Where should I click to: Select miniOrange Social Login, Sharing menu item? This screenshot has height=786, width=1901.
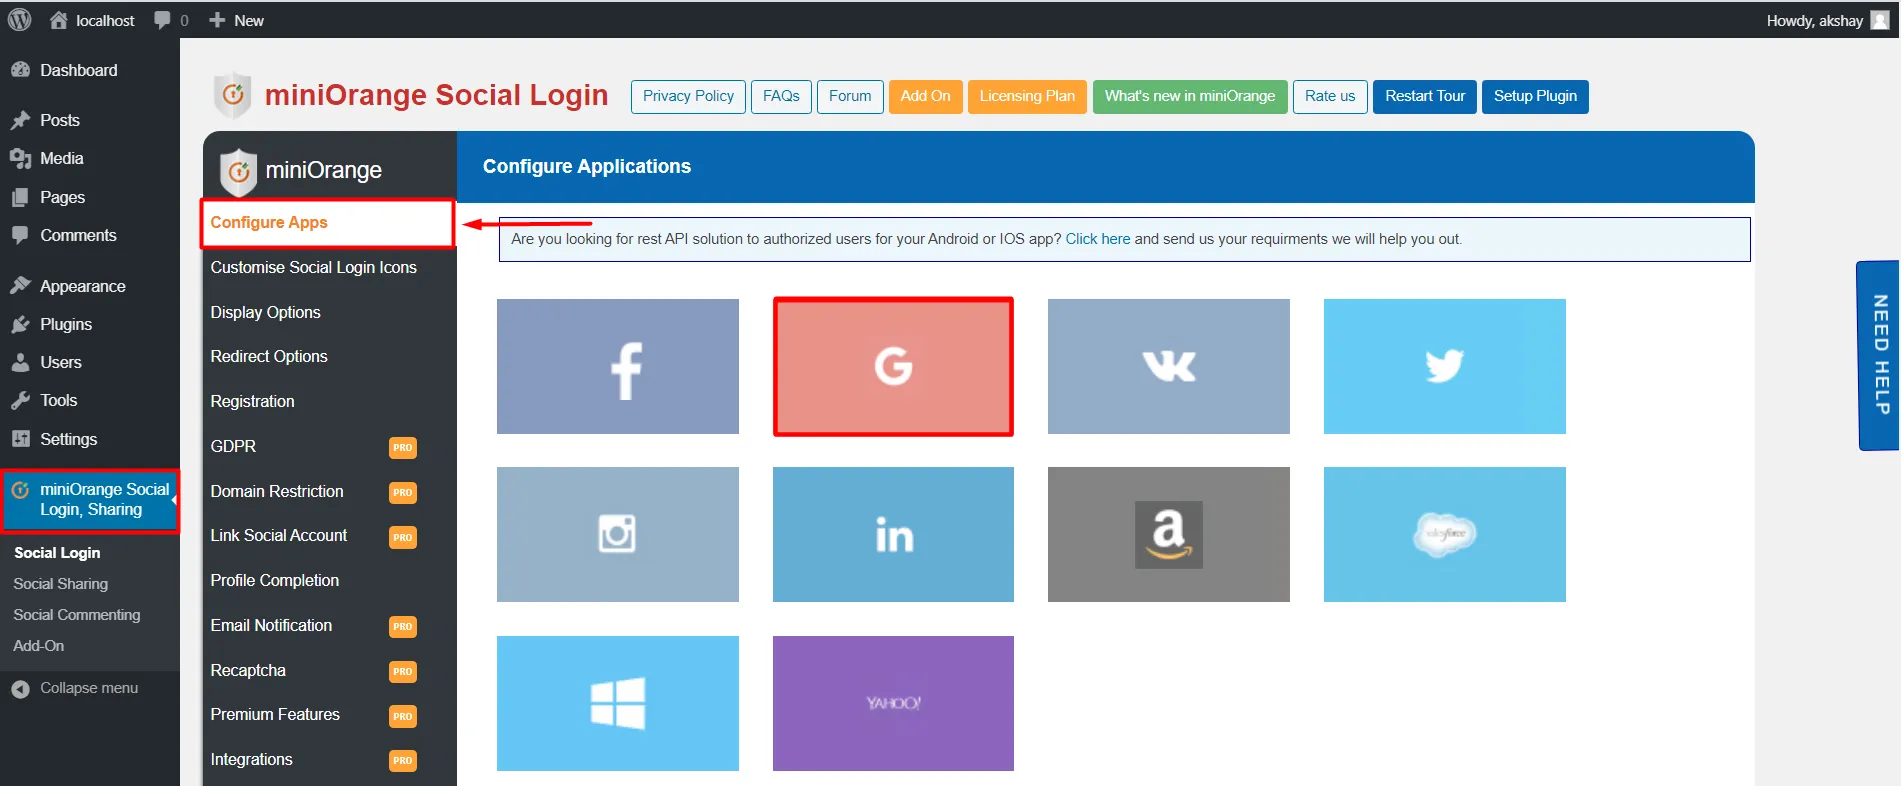pyautogui.click(x=90, y=500)
